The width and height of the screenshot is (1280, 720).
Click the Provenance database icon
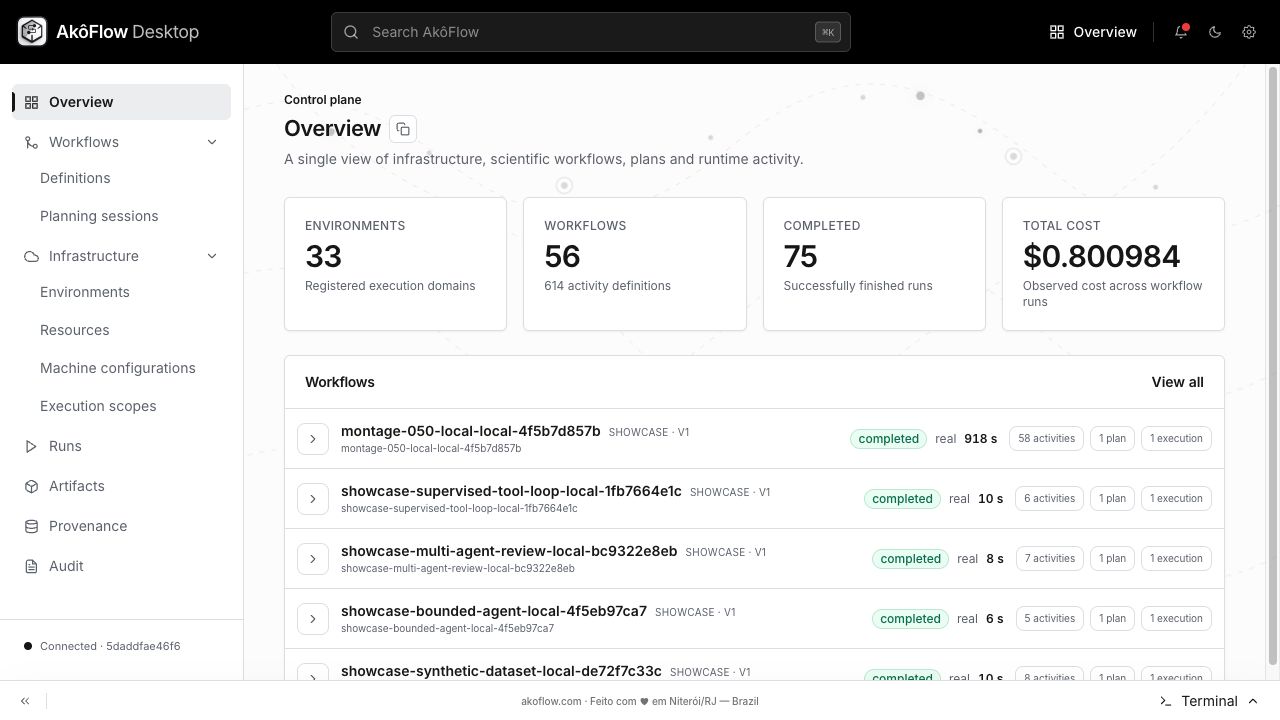click(x=31, y=526)
